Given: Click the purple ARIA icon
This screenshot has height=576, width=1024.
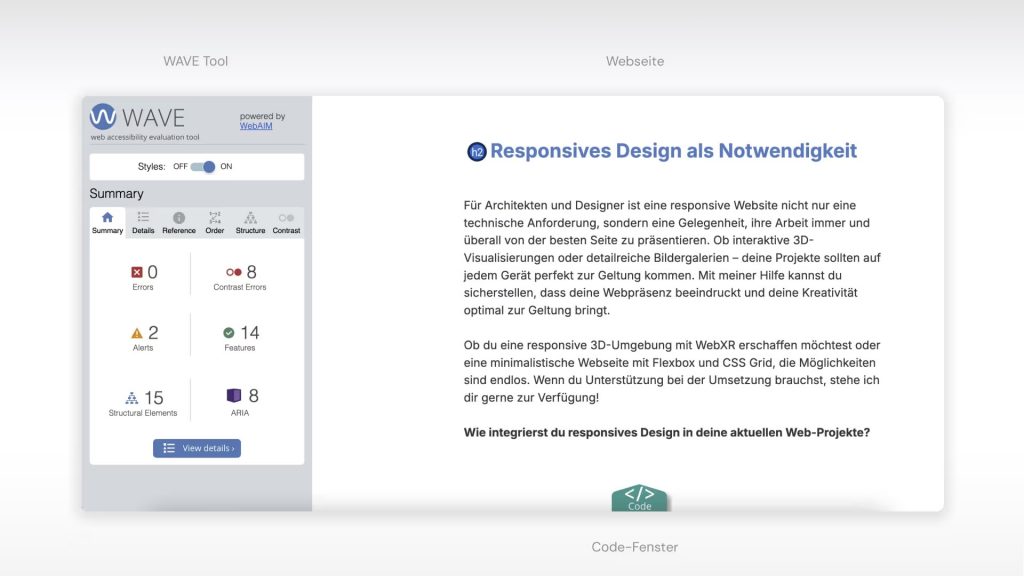Looking at the screenshot, I should tap(234, 396).
